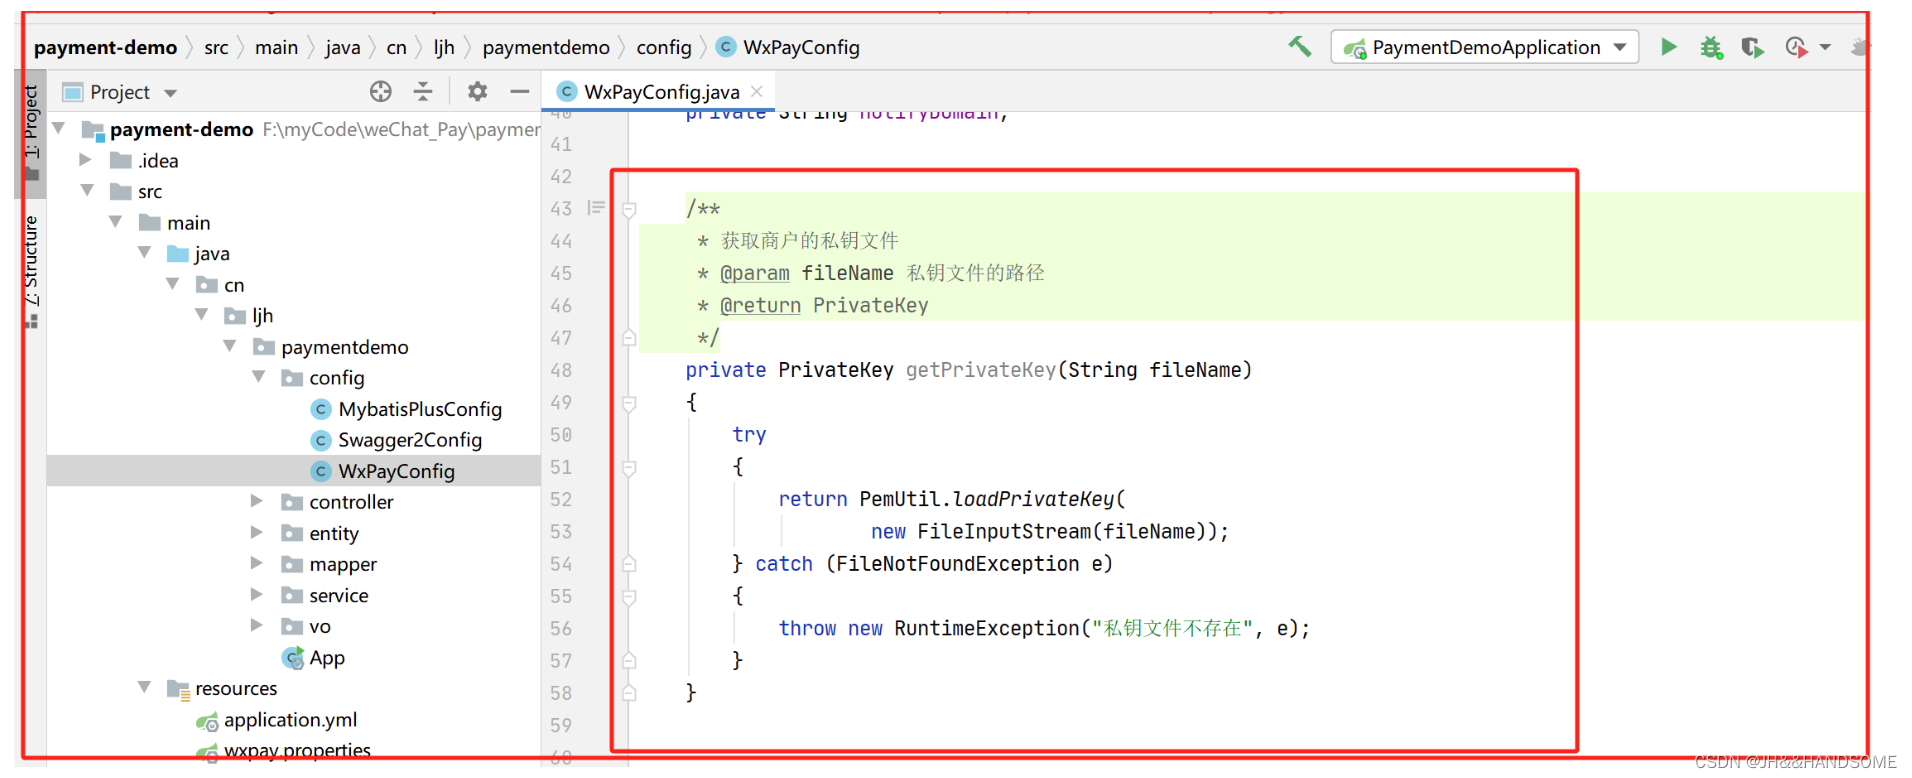Click java breadcrumb in navigation bar
1912x778 pixels.
pos(342,47)
